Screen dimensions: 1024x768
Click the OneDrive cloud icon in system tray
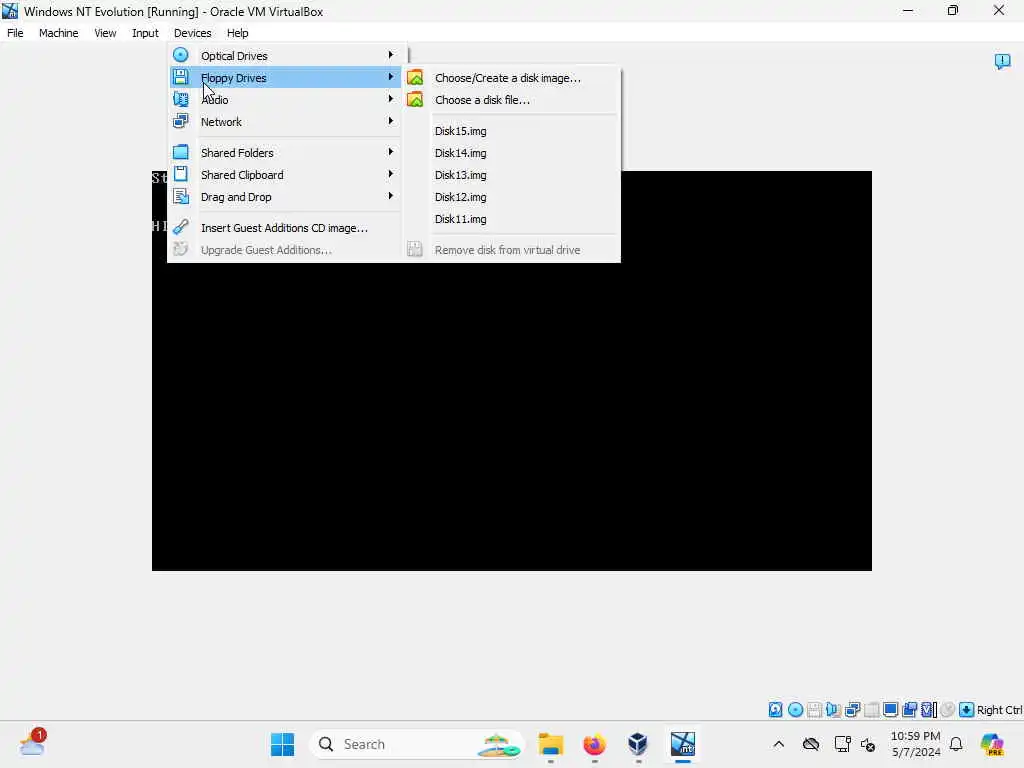[x=811, y=744]
